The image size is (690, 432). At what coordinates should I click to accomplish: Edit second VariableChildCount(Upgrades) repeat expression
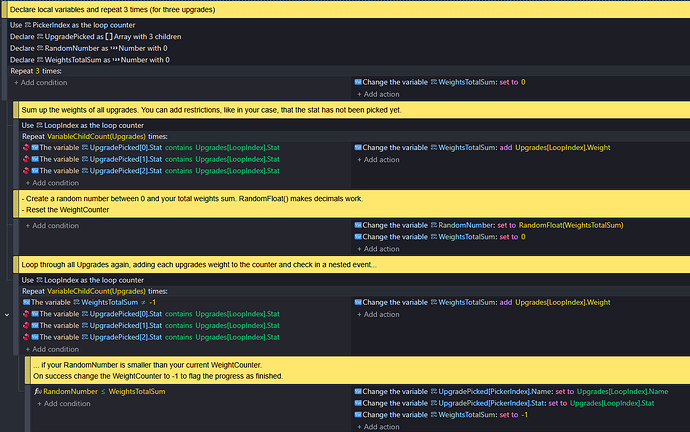pyautogui.click(x=96, y=291)
